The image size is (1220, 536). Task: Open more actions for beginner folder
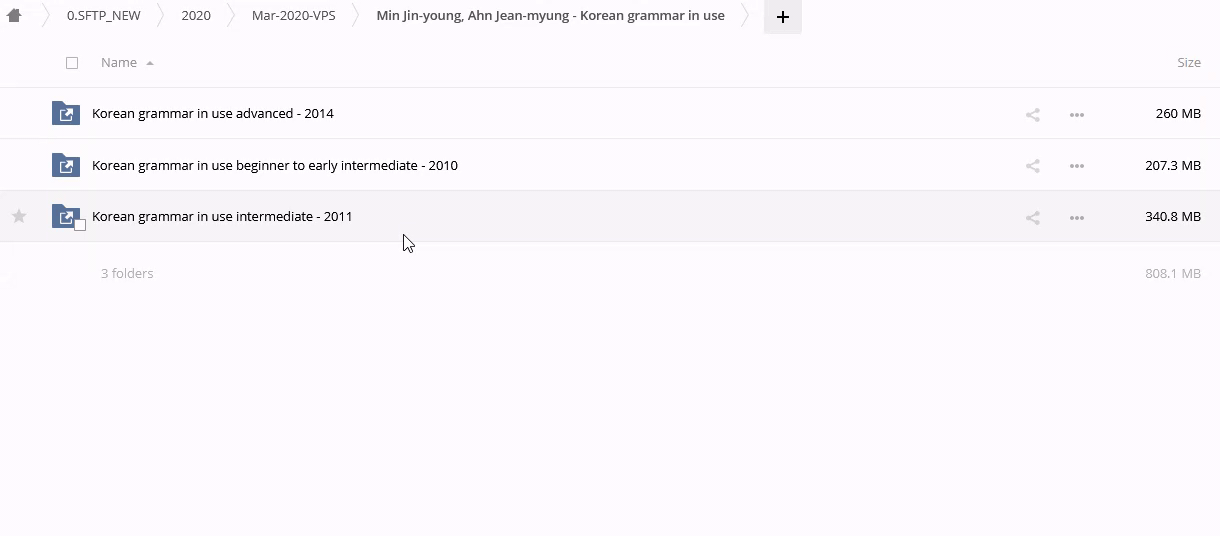[x=1077, y=166]
